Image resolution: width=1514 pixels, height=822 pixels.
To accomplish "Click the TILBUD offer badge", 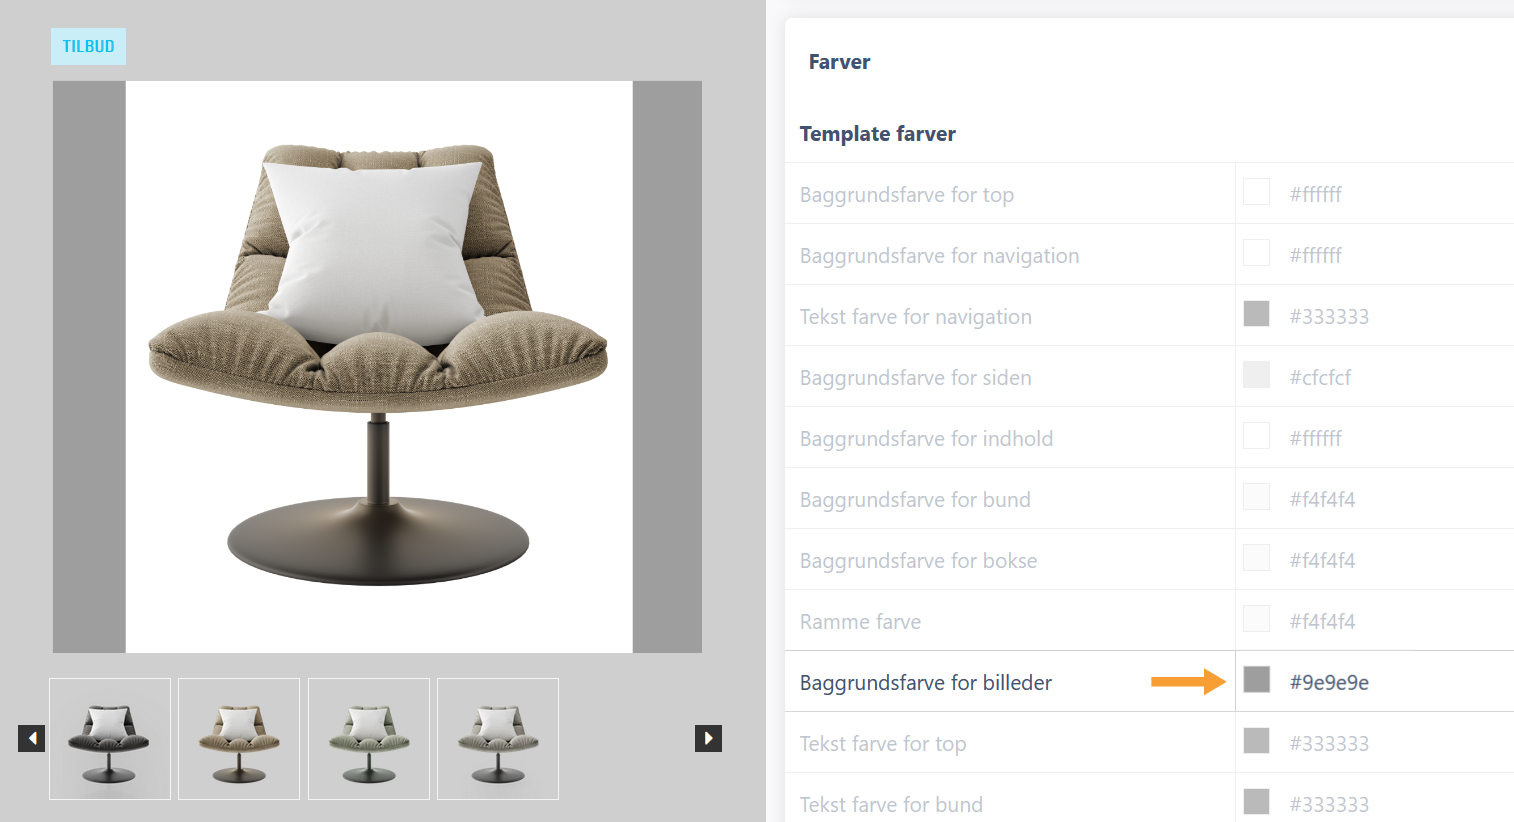I will 88,46.
